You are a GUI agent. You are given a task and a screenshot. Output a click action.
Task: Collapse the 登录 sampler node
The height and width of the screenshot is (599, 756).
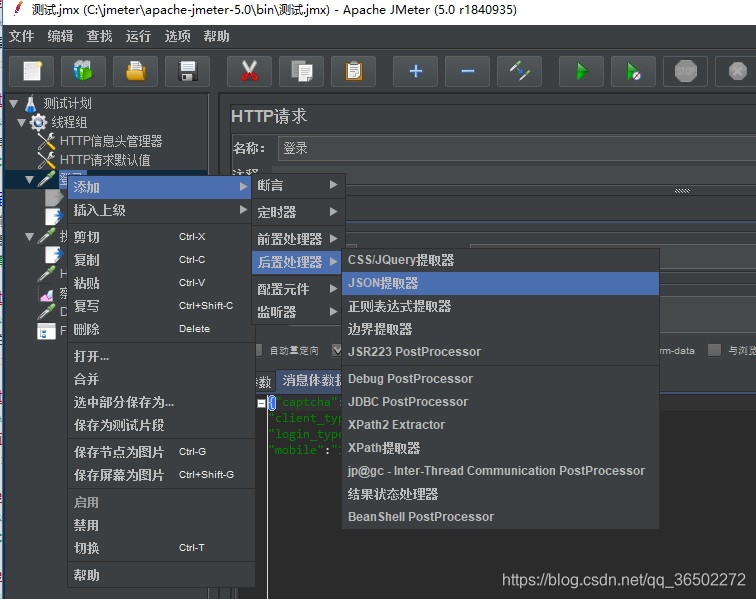point(29,179)
